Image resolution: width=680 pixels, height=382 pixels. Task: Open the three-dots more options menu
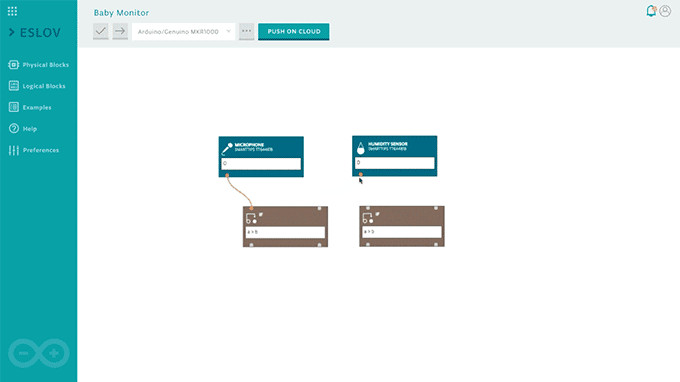coord(246,31)
